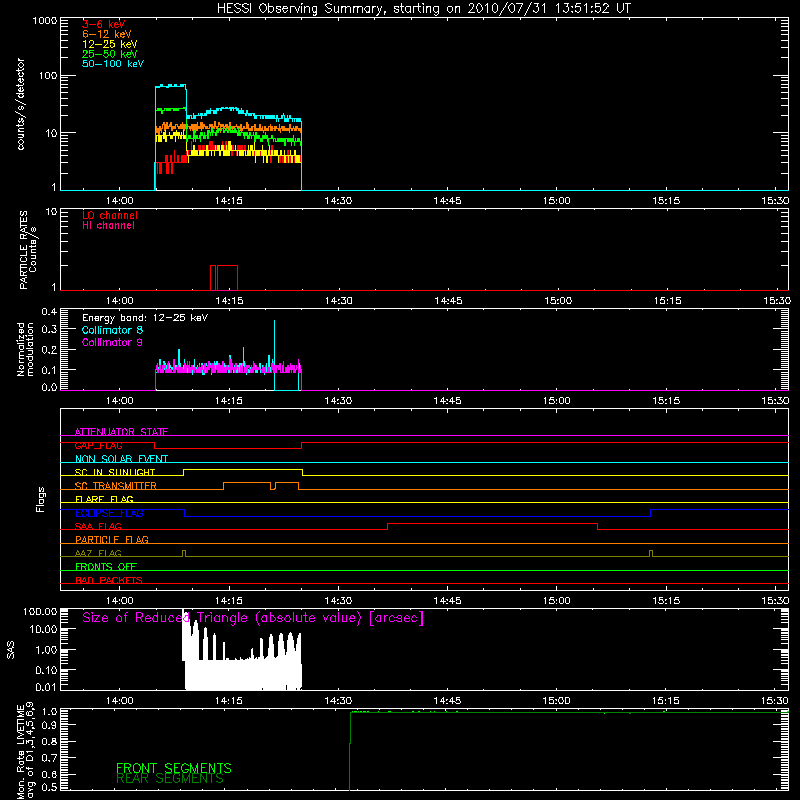Click 14:00 time label under the SAS panel
The width and height of the screenshot is (800, 800).
coord(119,701)
